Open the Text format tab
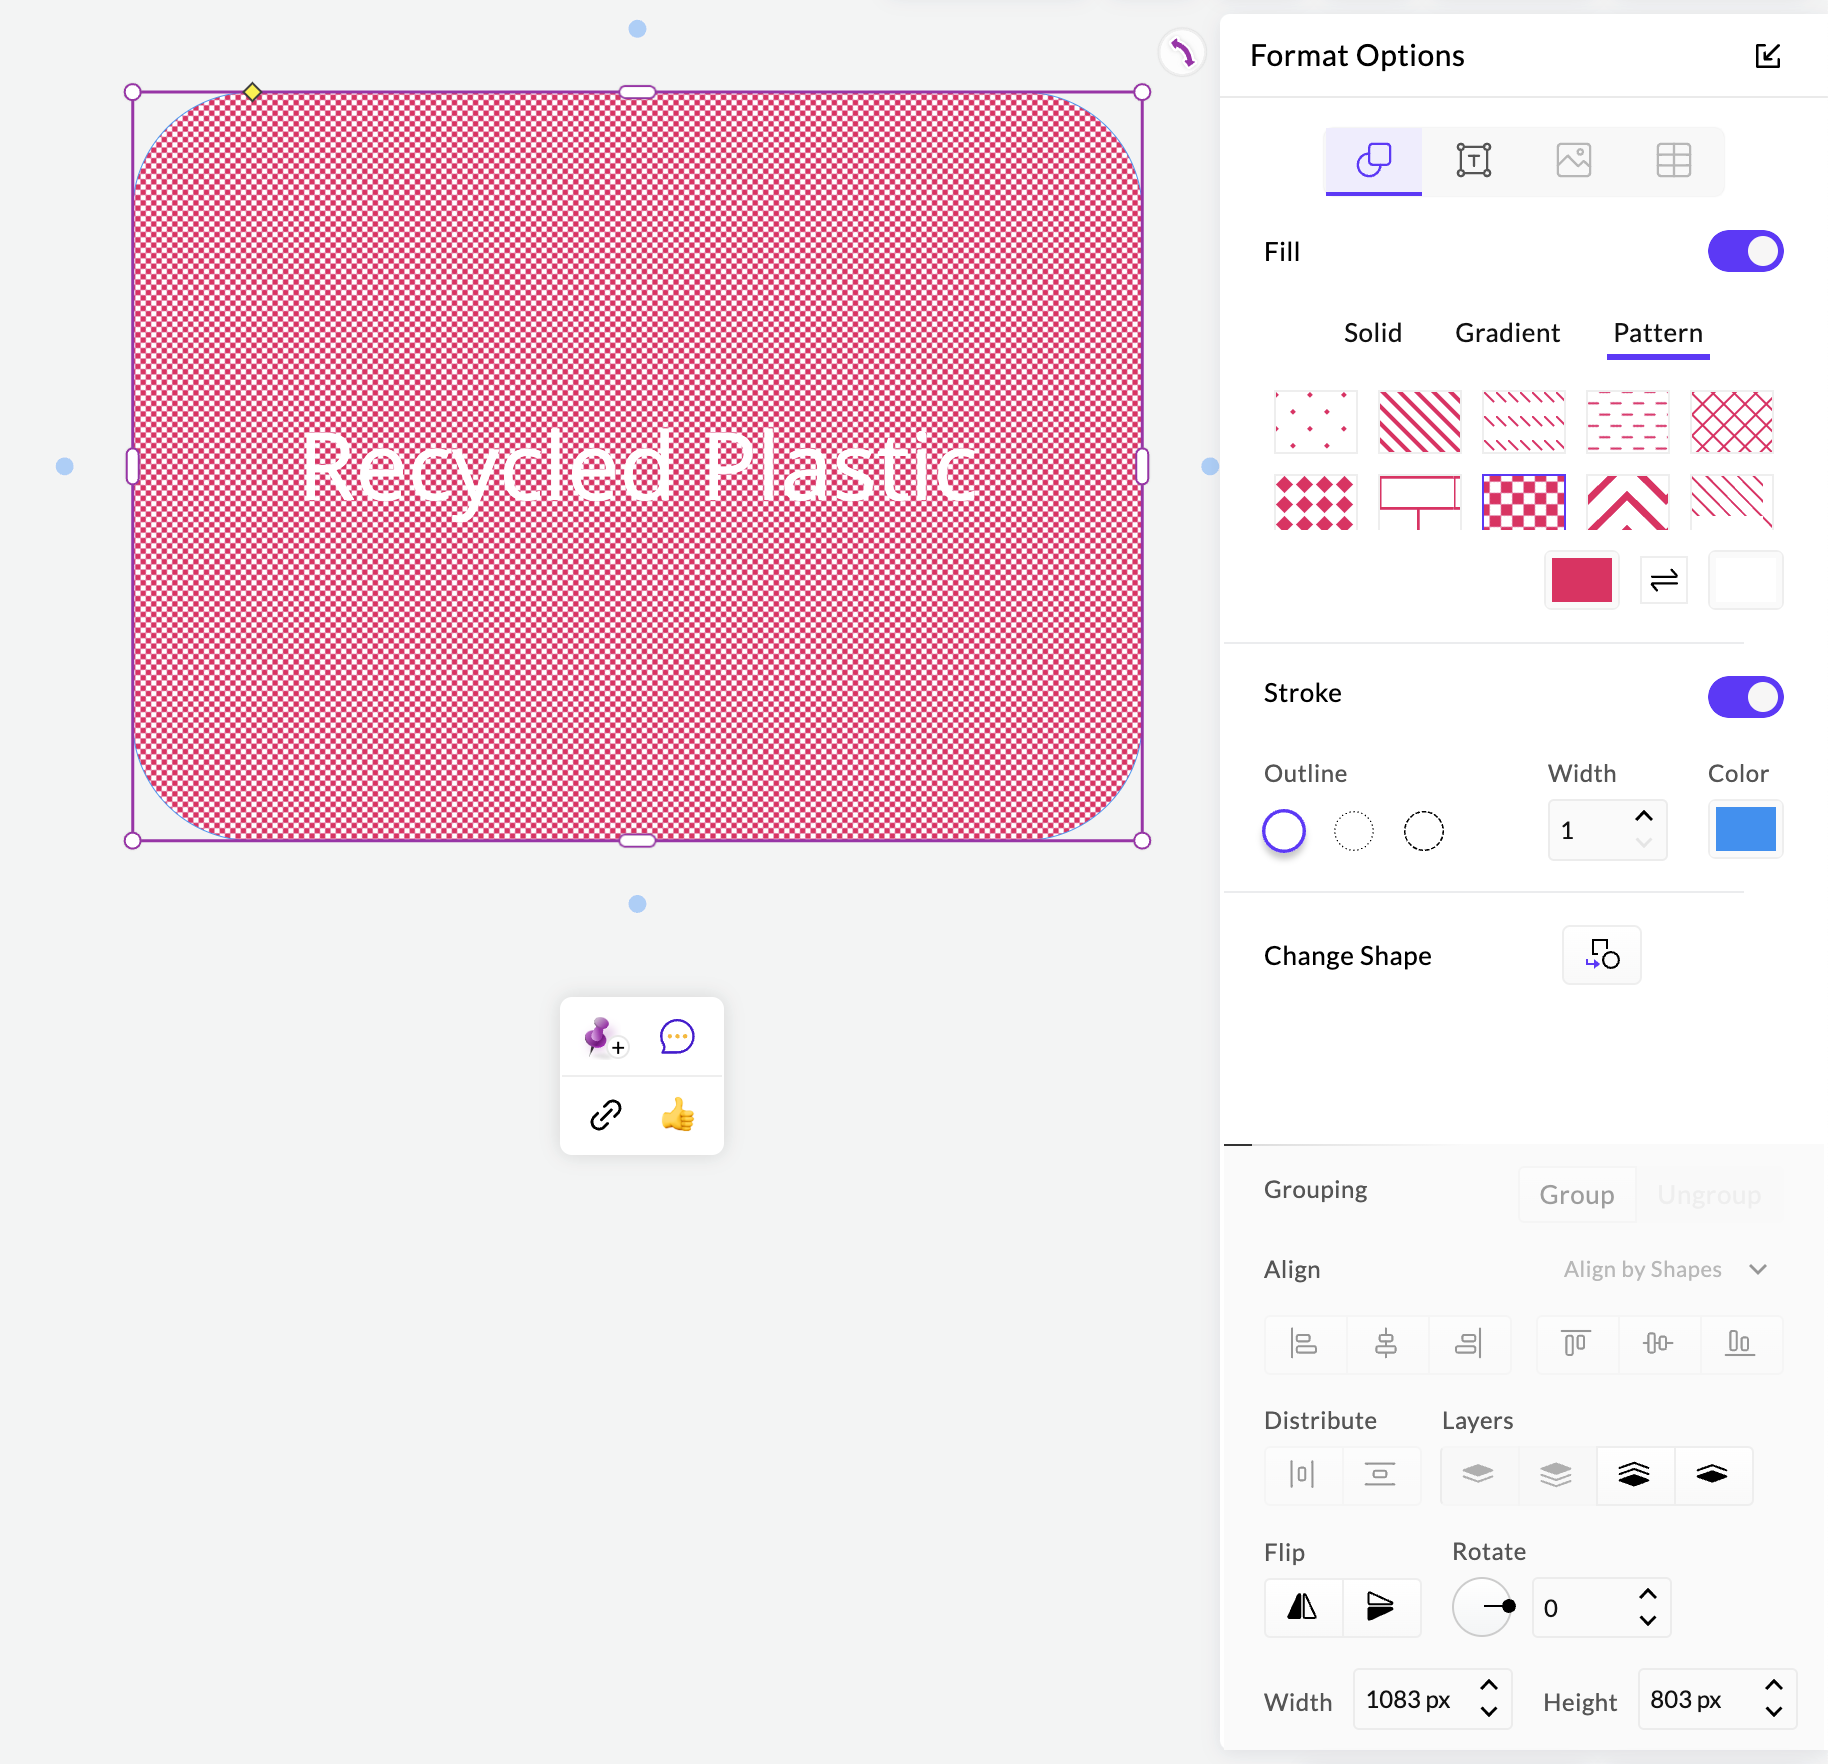The width and height of the screenshot is (1828, 1764). (1473, 160)
